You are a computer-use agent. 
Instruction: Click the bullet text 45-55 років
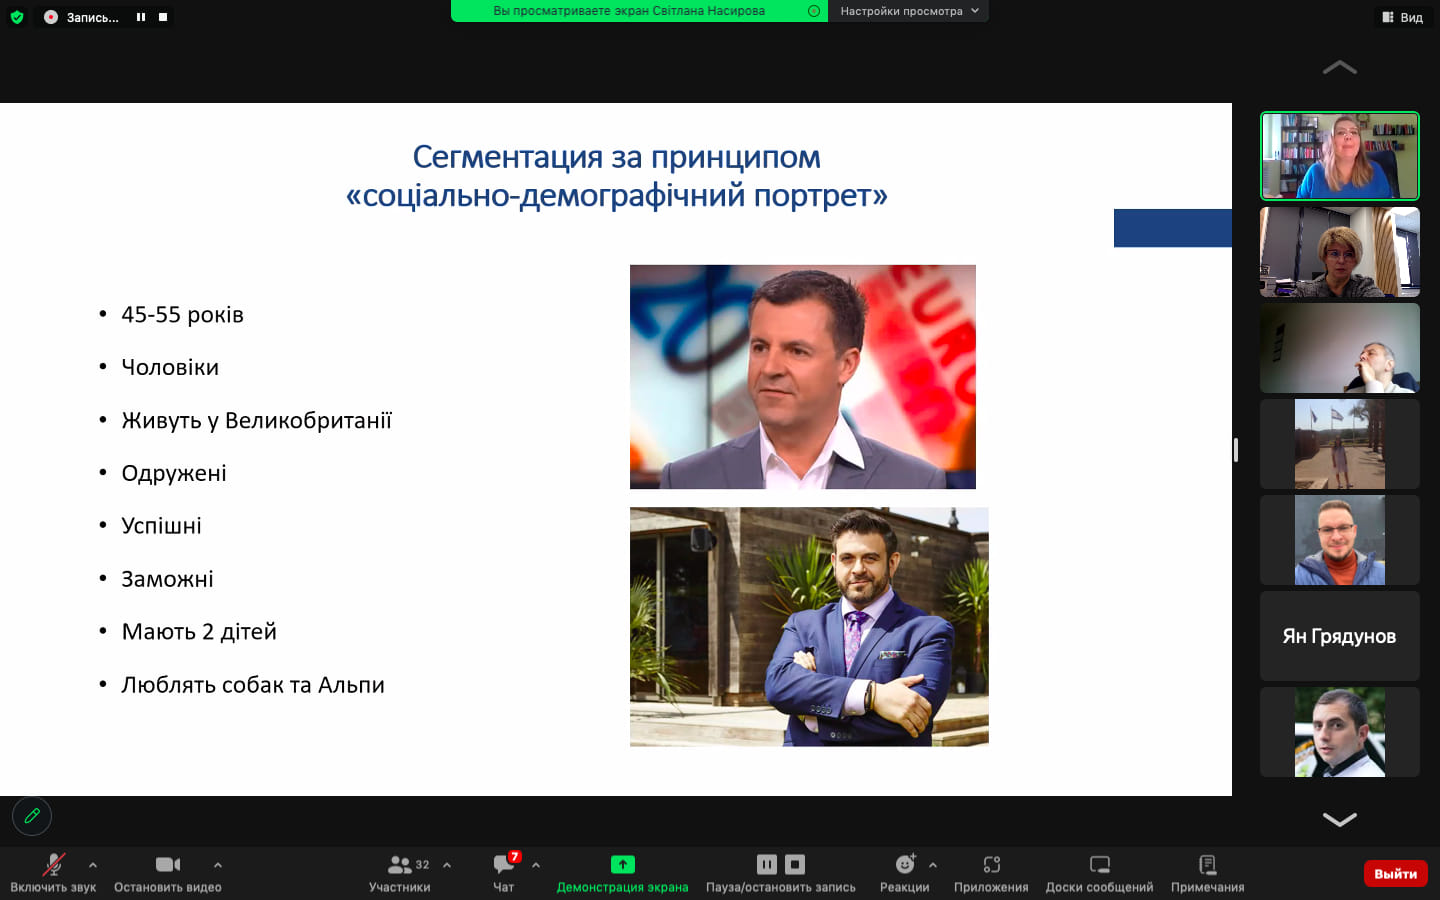[183, 315]
